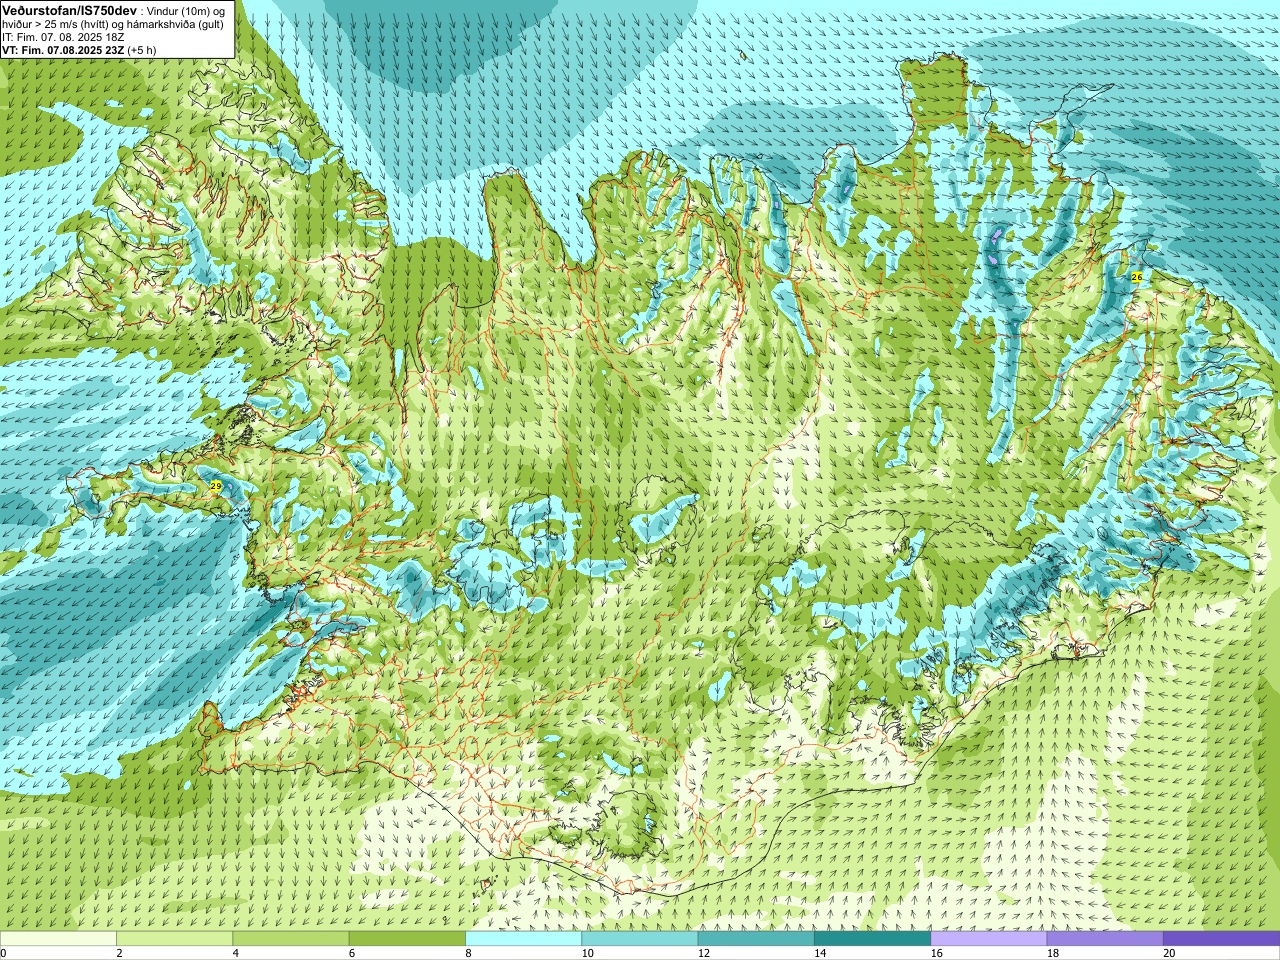Select the light green 4–6 m/s legend swatch

[x=291, y=939]
